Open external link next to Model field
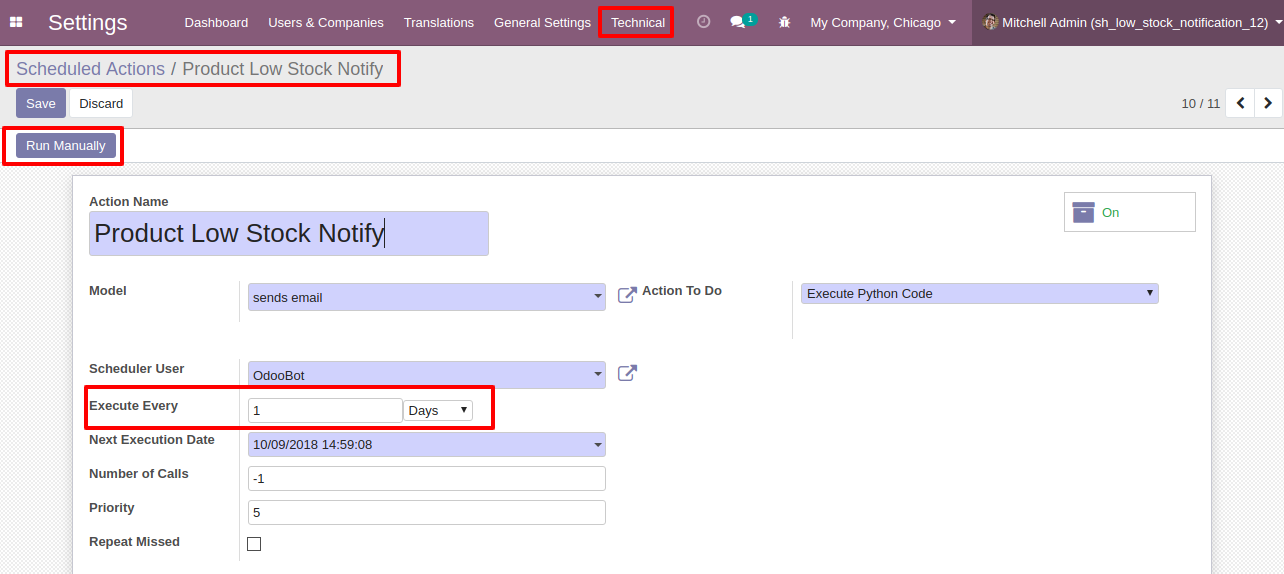 click(x=627, y=295)
